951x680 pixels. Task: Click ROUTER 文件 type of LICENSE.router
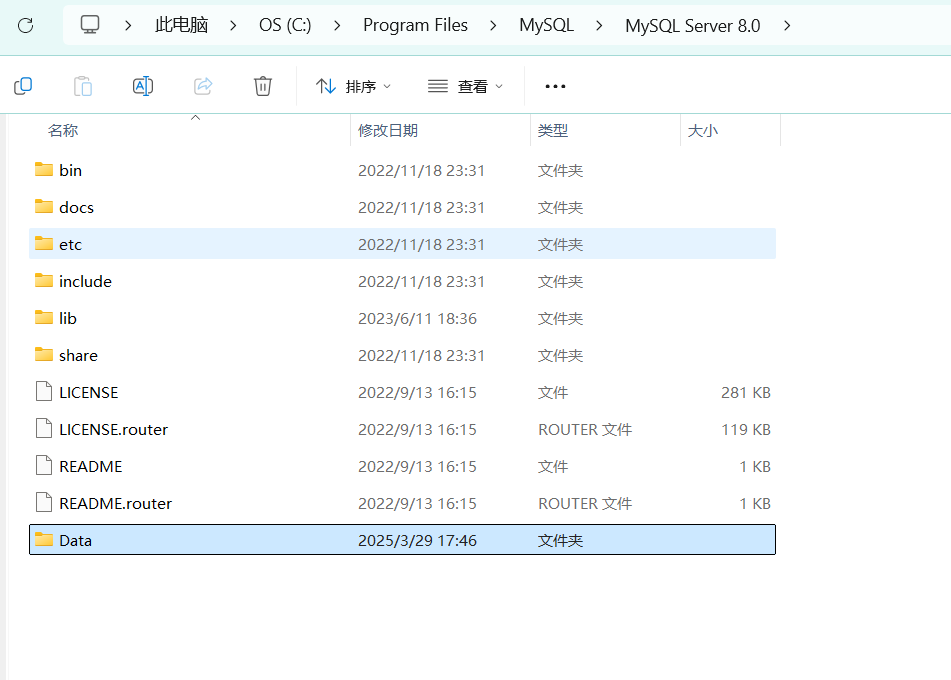tap(585, 429)
